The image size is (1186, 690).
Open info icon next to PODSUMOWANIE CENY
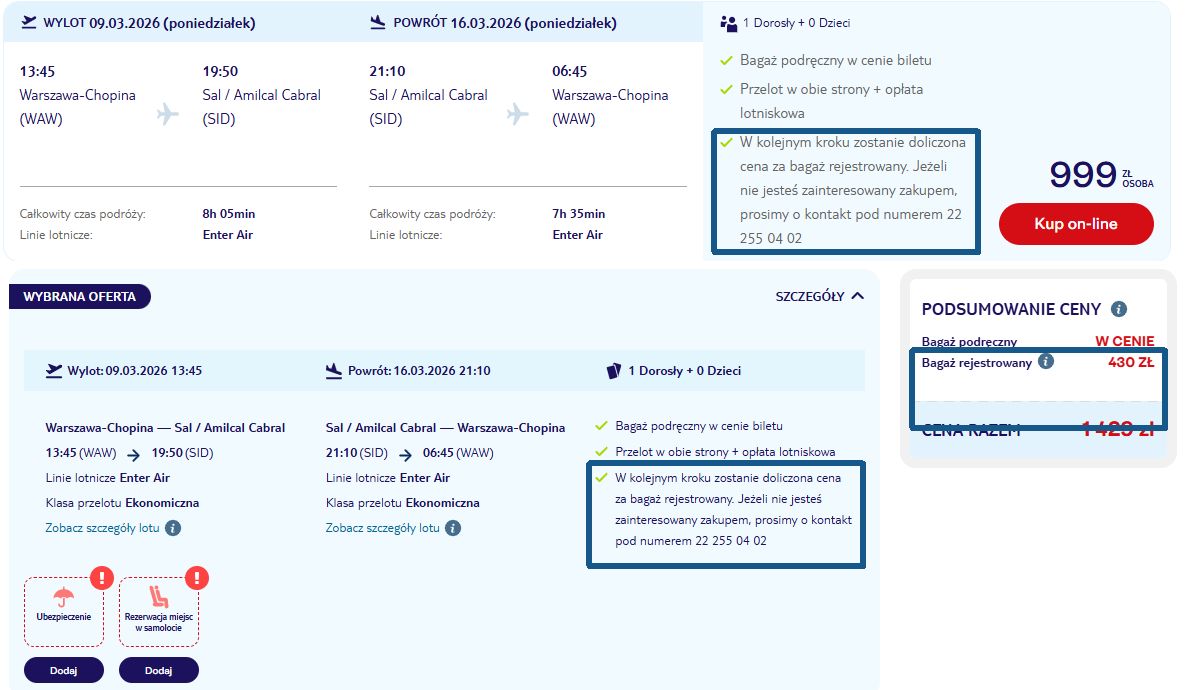tap(1119, 309)
